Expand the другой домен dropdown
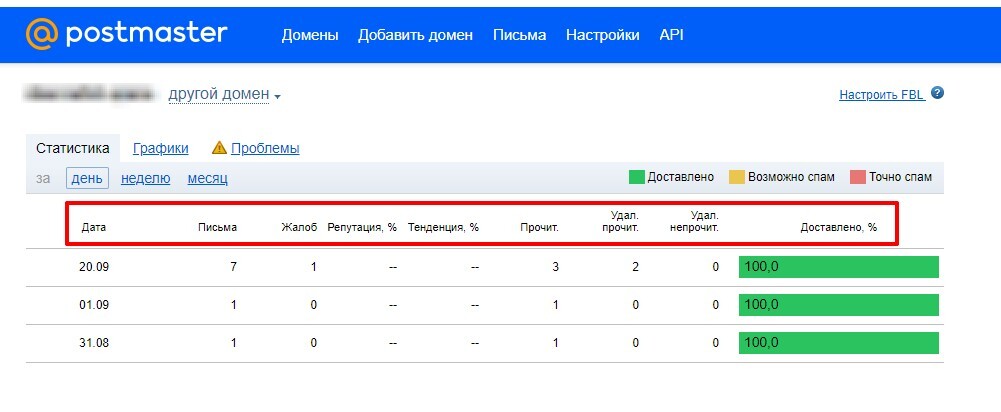1001x412 pixels. point(224,95)
